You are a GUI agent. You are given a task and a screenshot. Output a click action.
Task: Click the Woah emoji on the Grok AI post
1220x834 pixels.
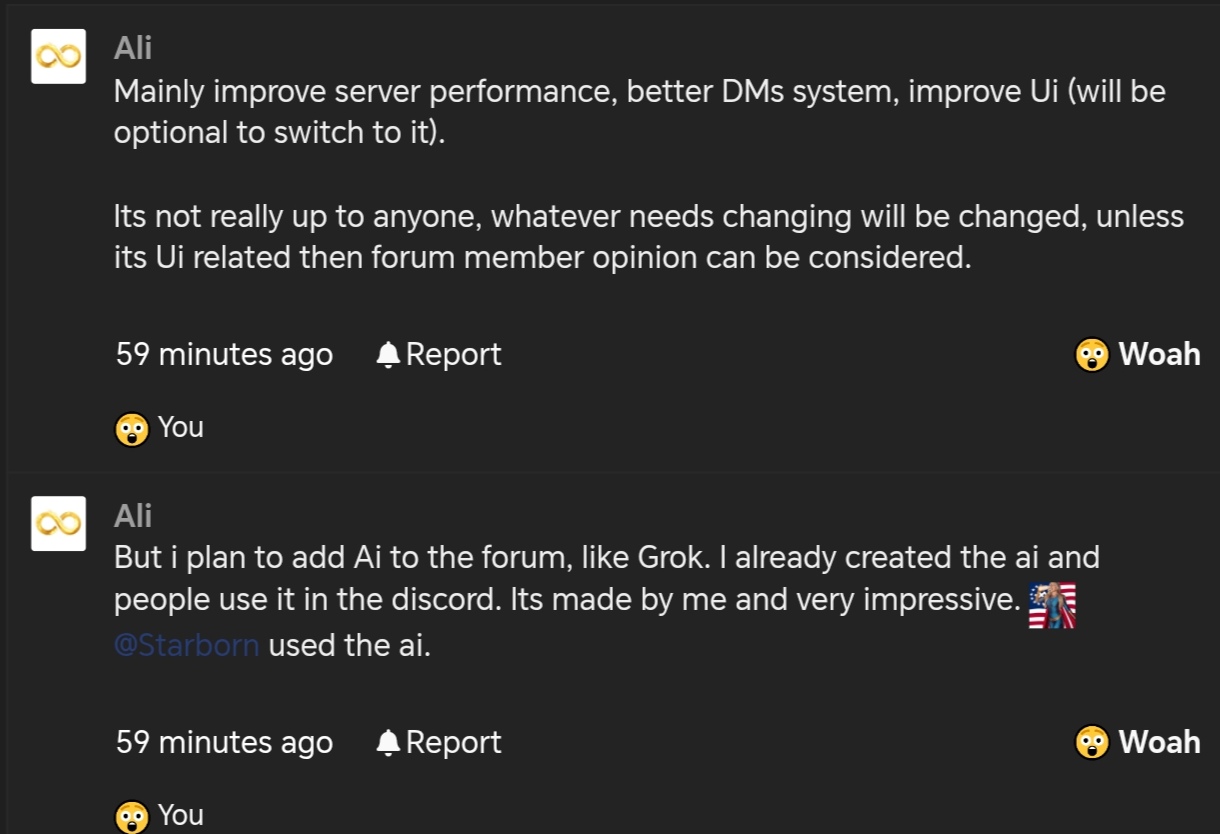point(1092,743)
